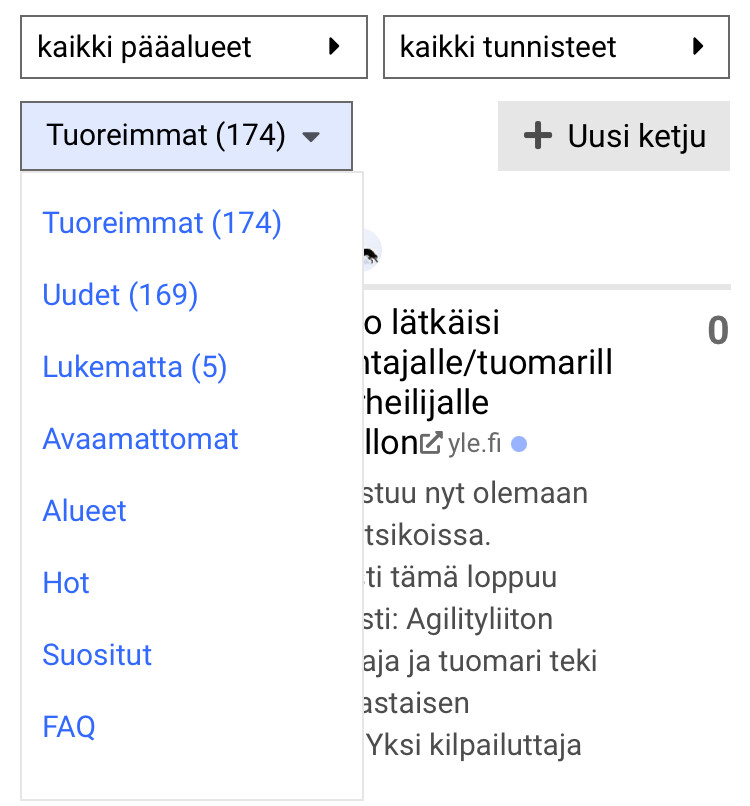Image resolution: width=750 pixels, height=806 pixels.
Task: Click the external link icon beside yle.fi
Action: [x=431, y=443]
